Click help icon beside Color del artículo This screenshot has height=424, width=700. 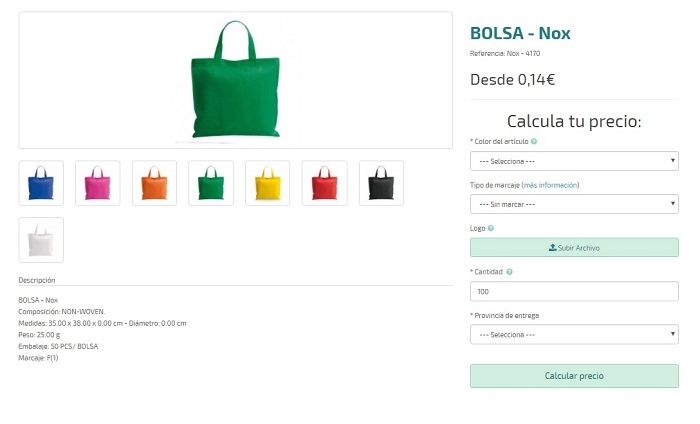(x=534, y=142)
